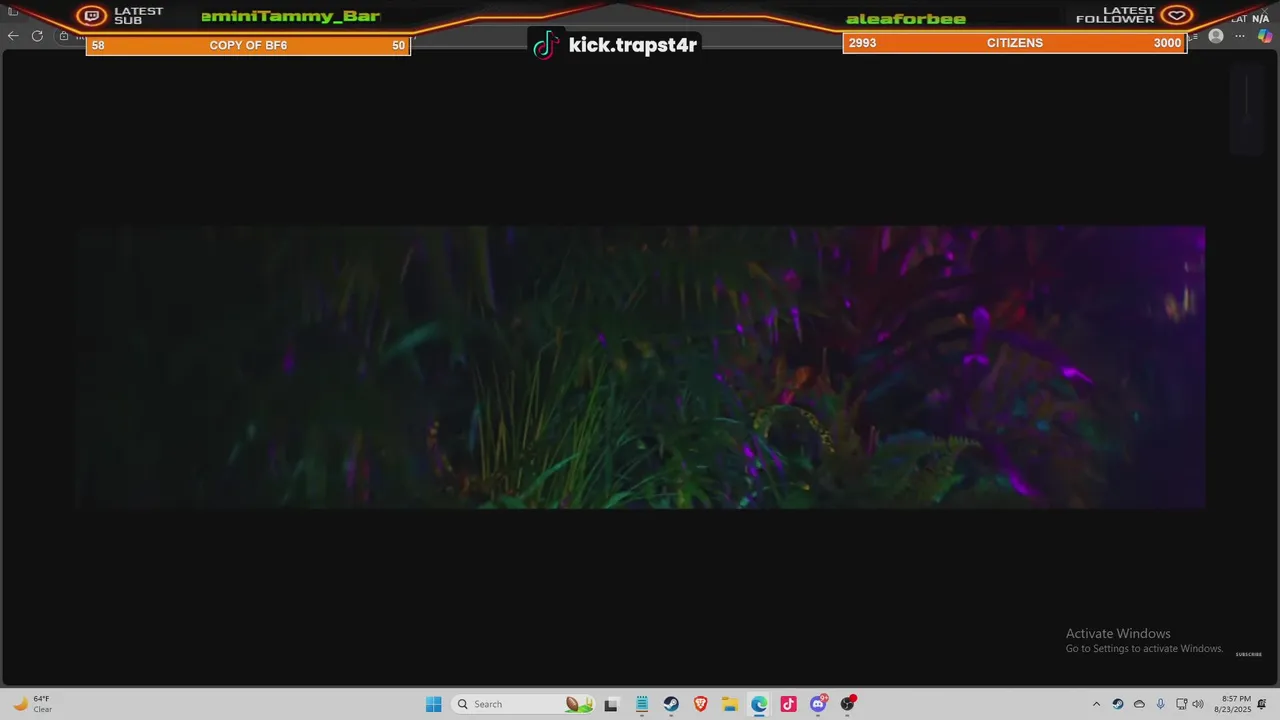This screenshot has width=1280, height=720.
Task: Open the notification bell icon
Action: [1263, 704]
